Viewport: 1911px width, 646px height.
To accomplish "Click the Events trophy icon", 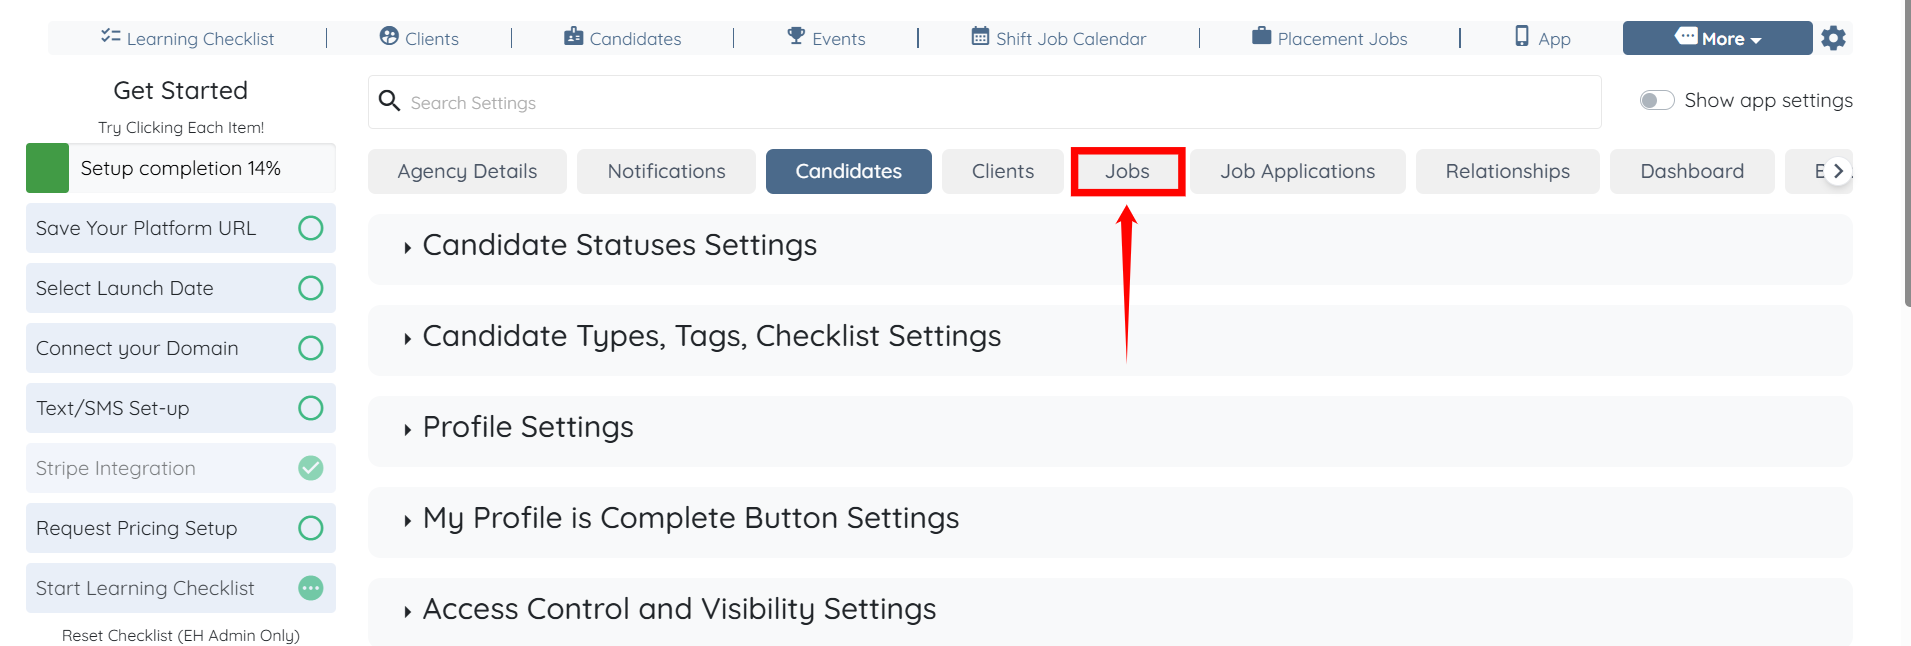I will tap(796, 37).
